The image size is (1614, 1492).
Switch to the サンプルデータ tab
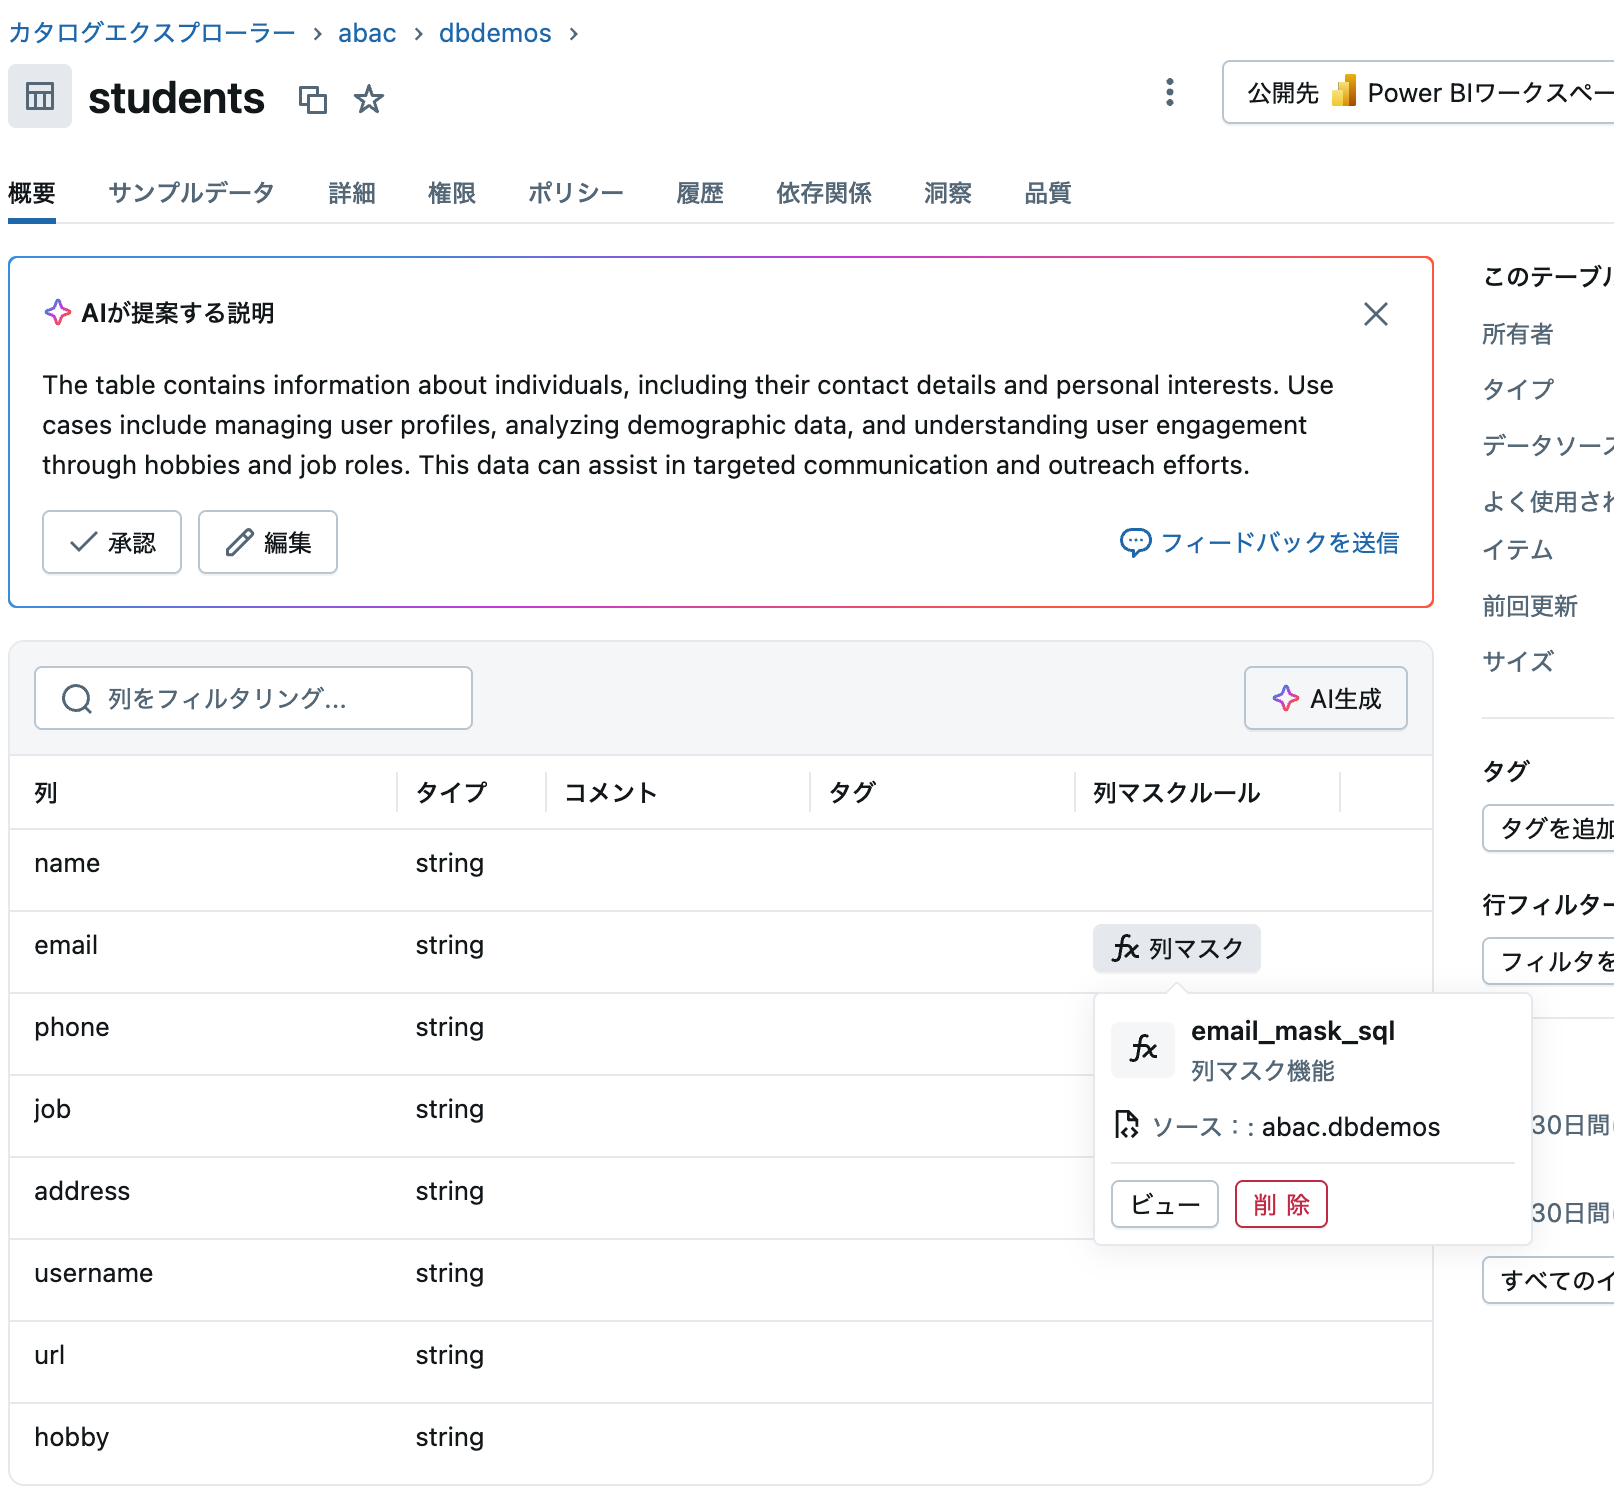tap(191, 193)
